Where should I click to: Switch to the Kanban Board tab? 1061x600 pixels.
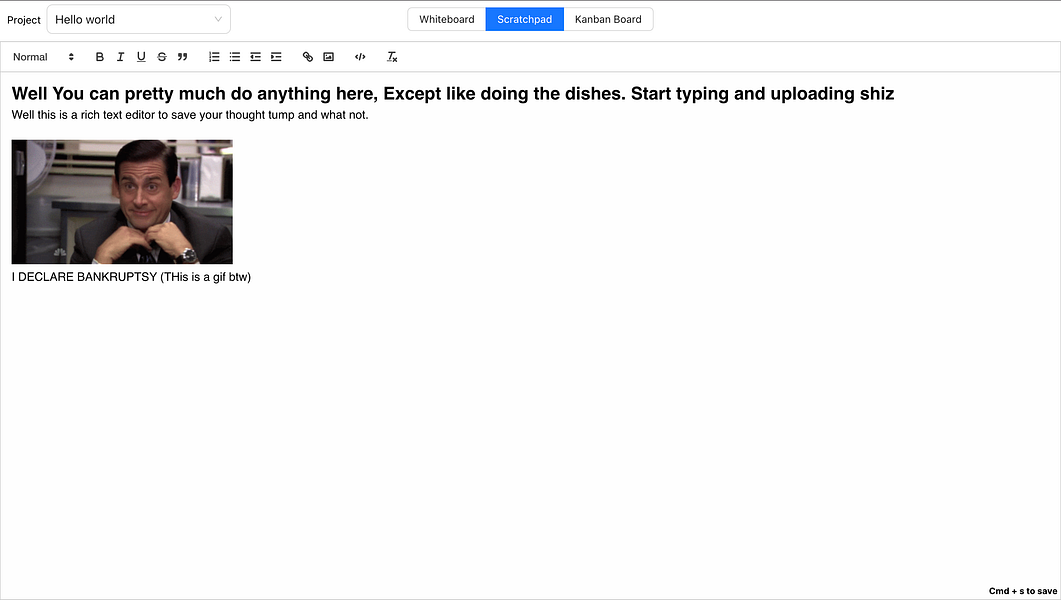tap(608, 19)
